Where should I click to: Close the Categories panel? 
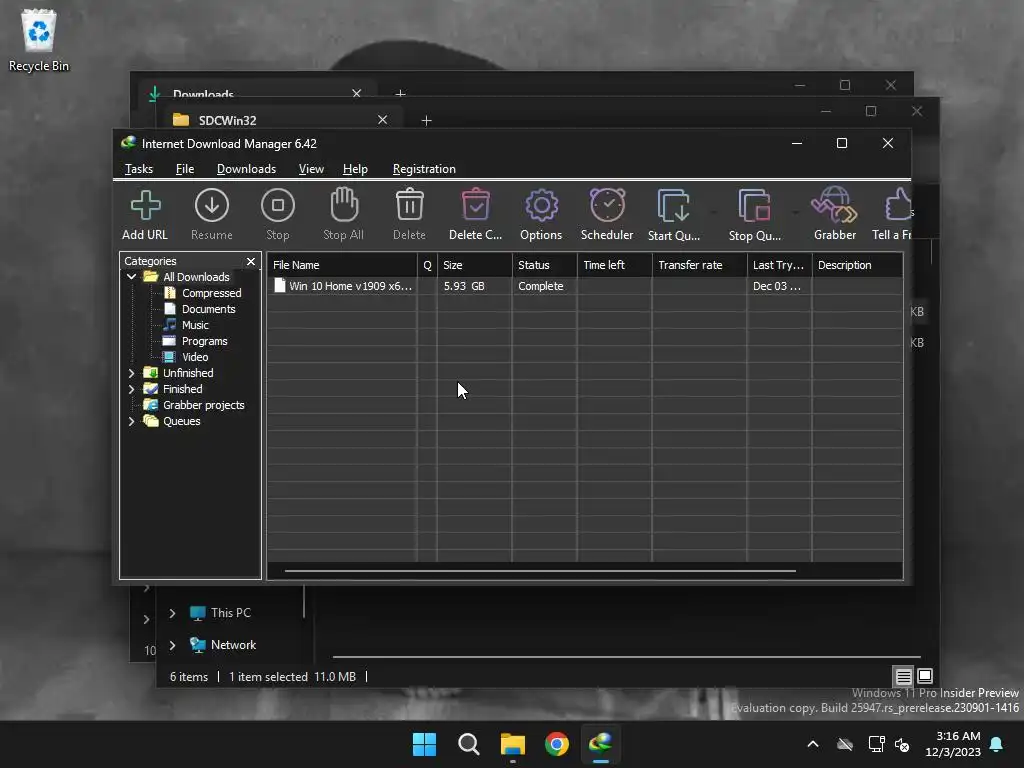[251, 261]
